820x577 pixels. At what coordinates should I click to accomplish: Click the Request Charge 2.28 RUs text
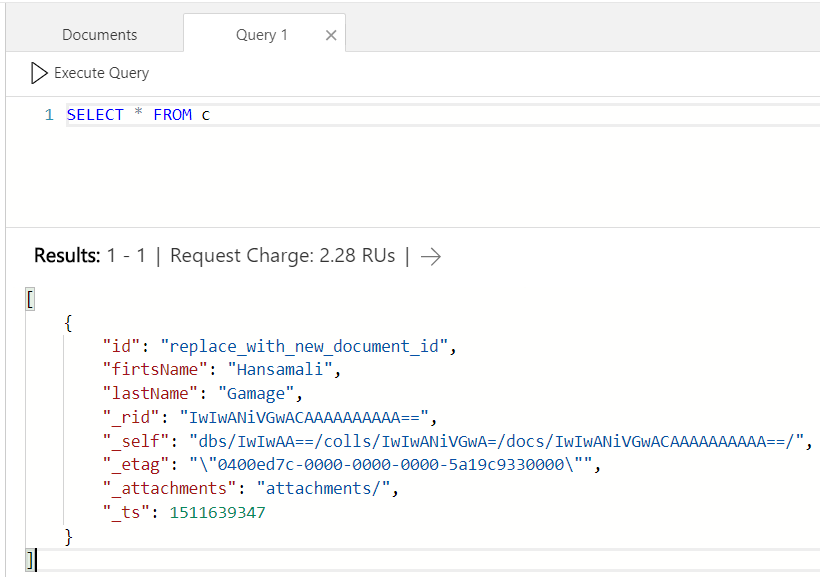[282, 256]
